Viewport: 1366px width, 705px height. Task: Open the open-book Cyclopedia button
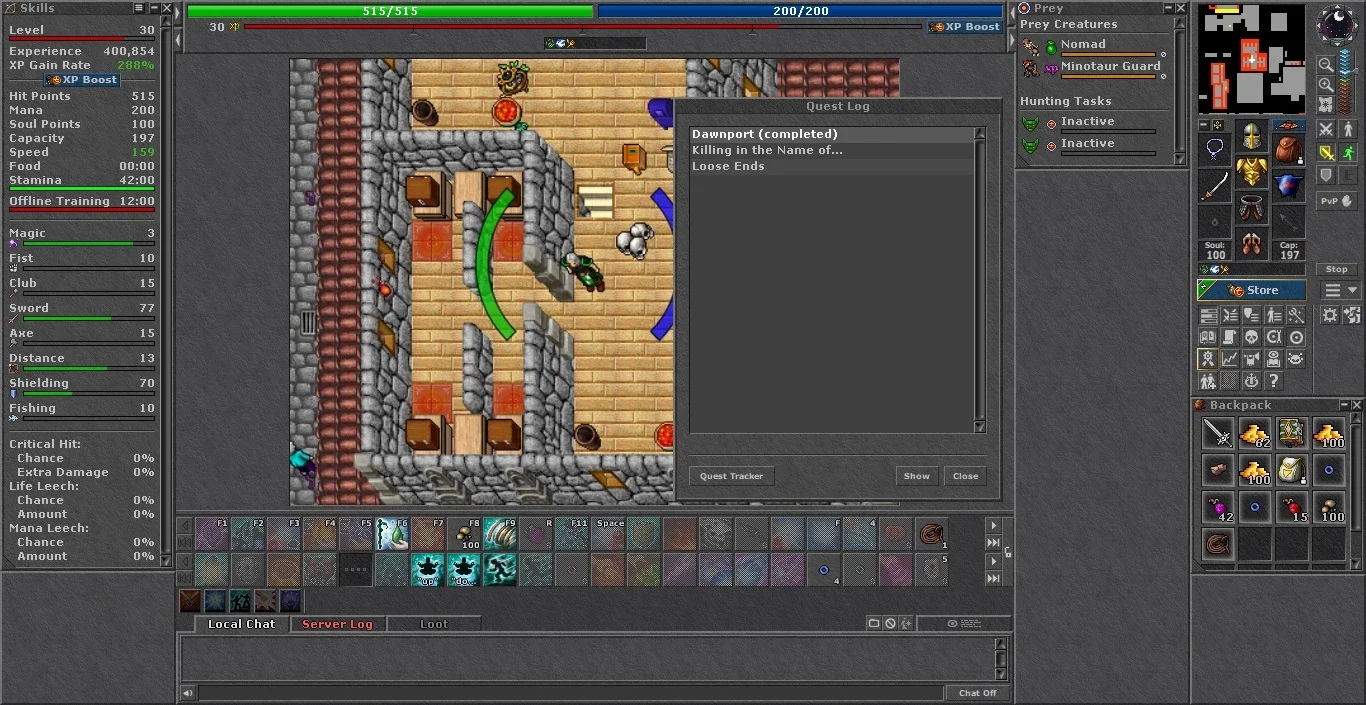(x=1207, y=337)
